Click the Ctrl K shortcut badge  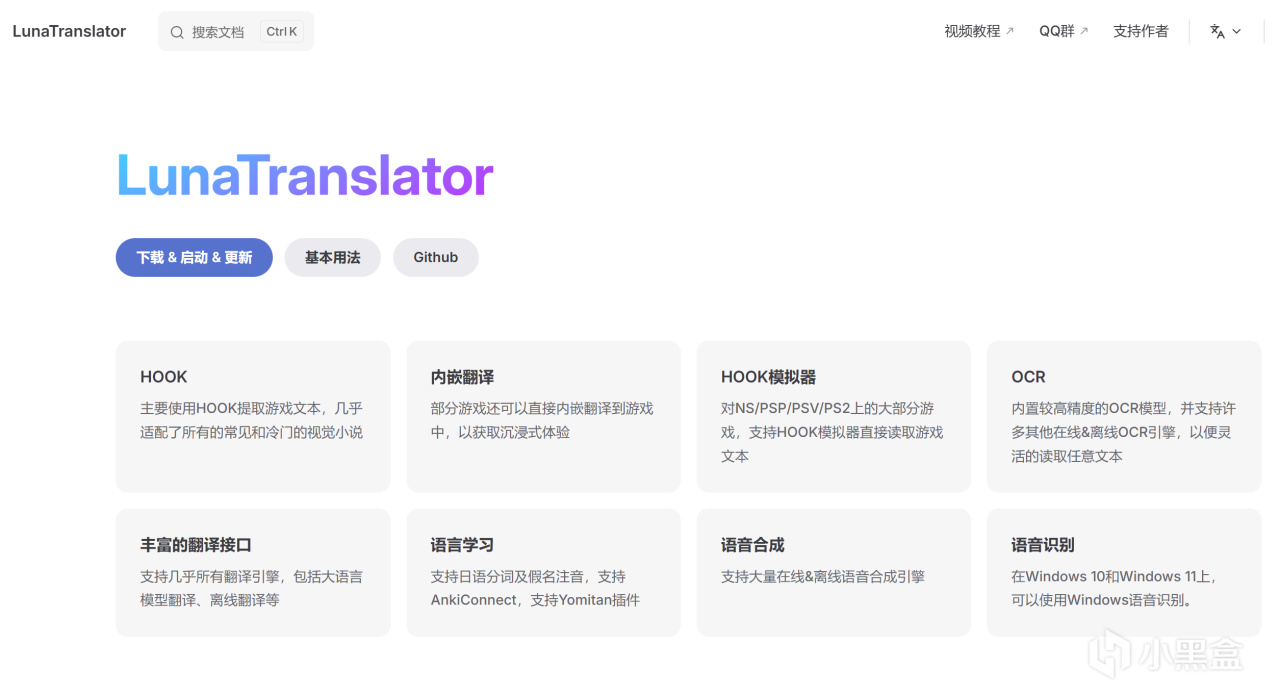tap(282, 32)
